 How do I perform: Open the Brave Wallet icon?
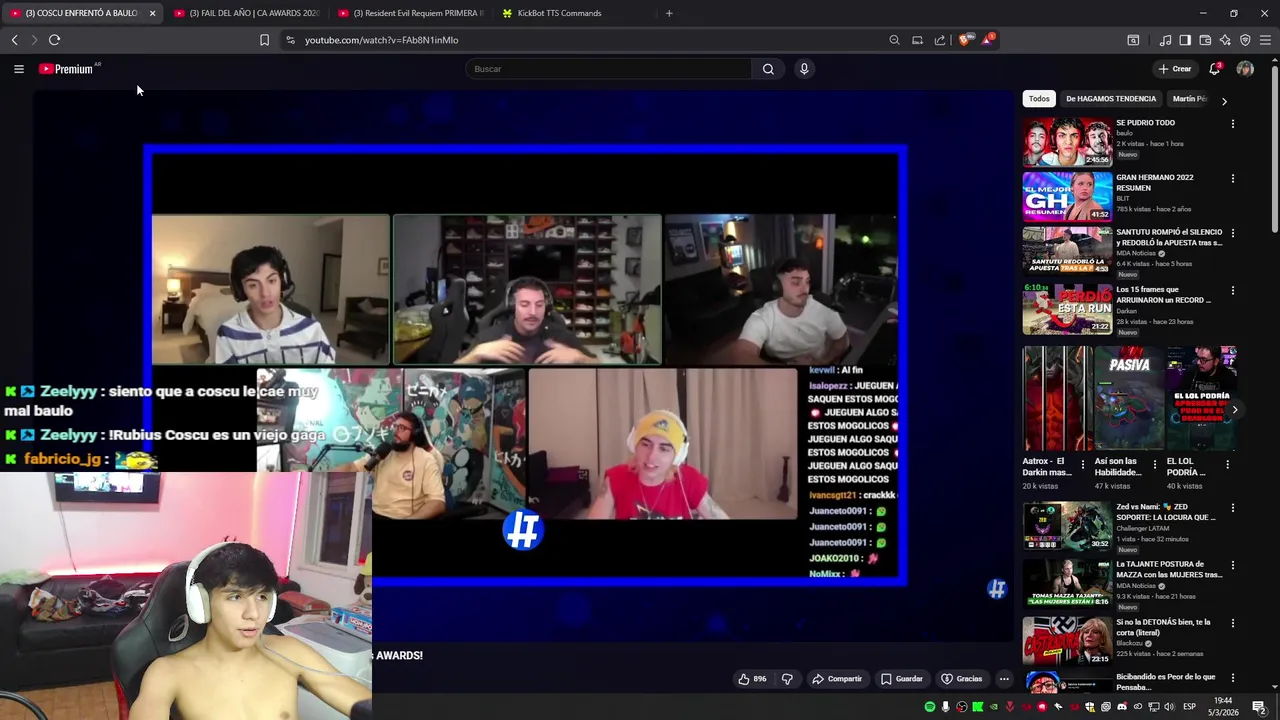pyautogui.click(x=1205, y=40)
